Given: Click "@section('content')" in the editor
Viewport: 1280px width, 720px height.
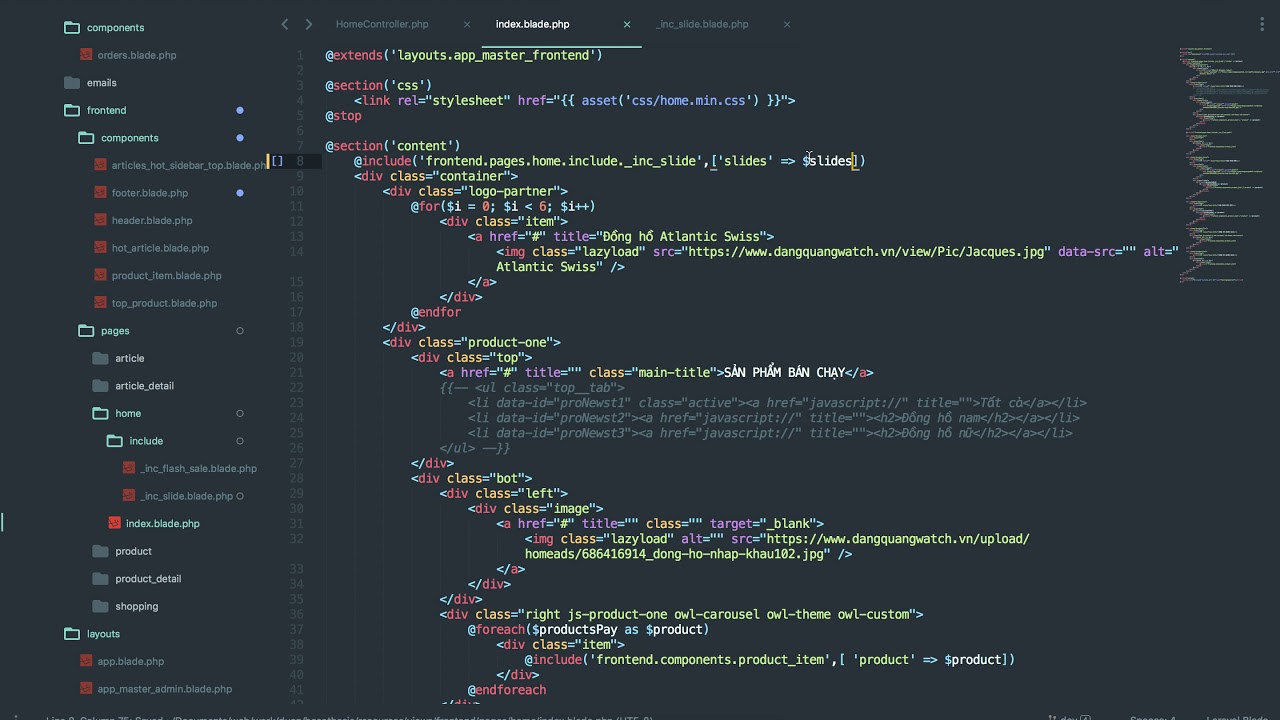Looking at the screenshot, I should click(393, 146).
